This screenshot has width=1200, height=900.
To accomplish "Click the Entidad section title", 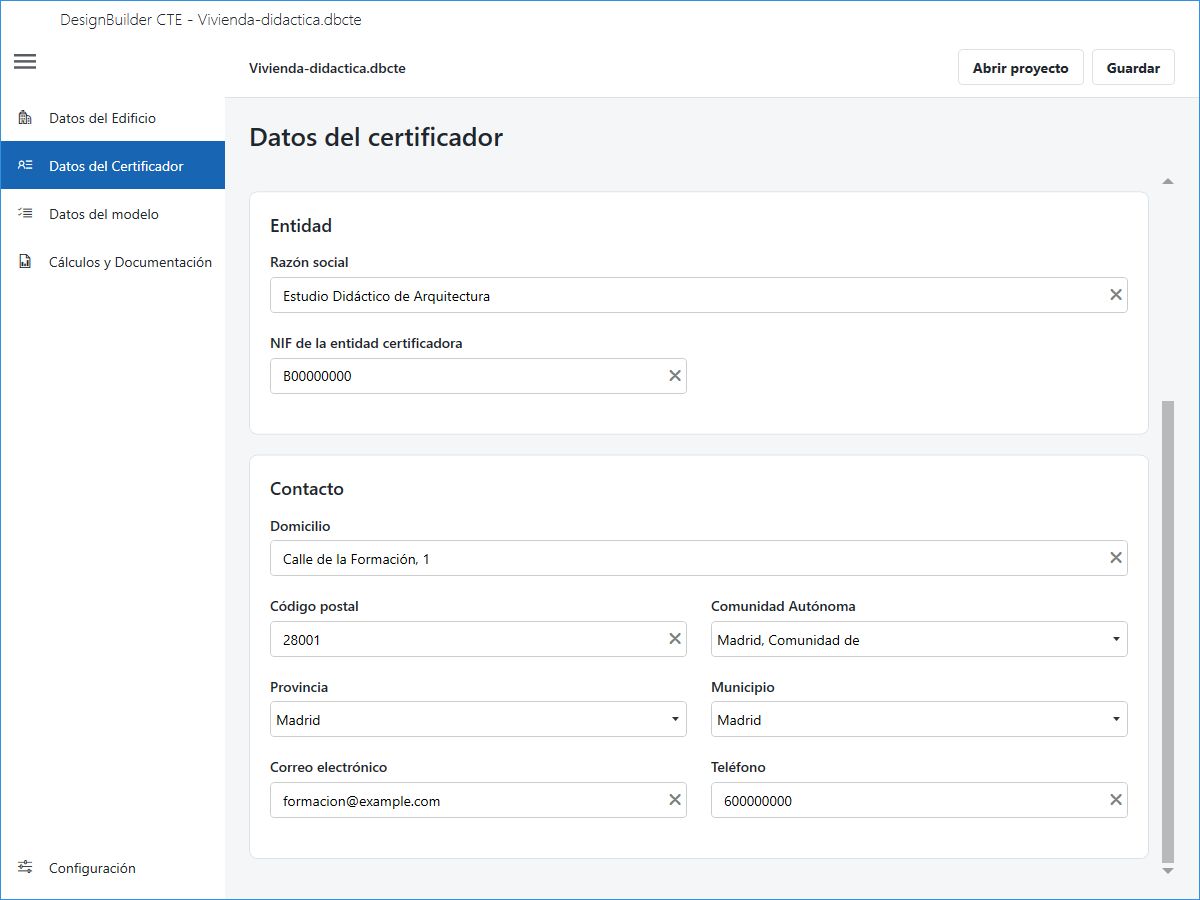I will tap(301, 226).
